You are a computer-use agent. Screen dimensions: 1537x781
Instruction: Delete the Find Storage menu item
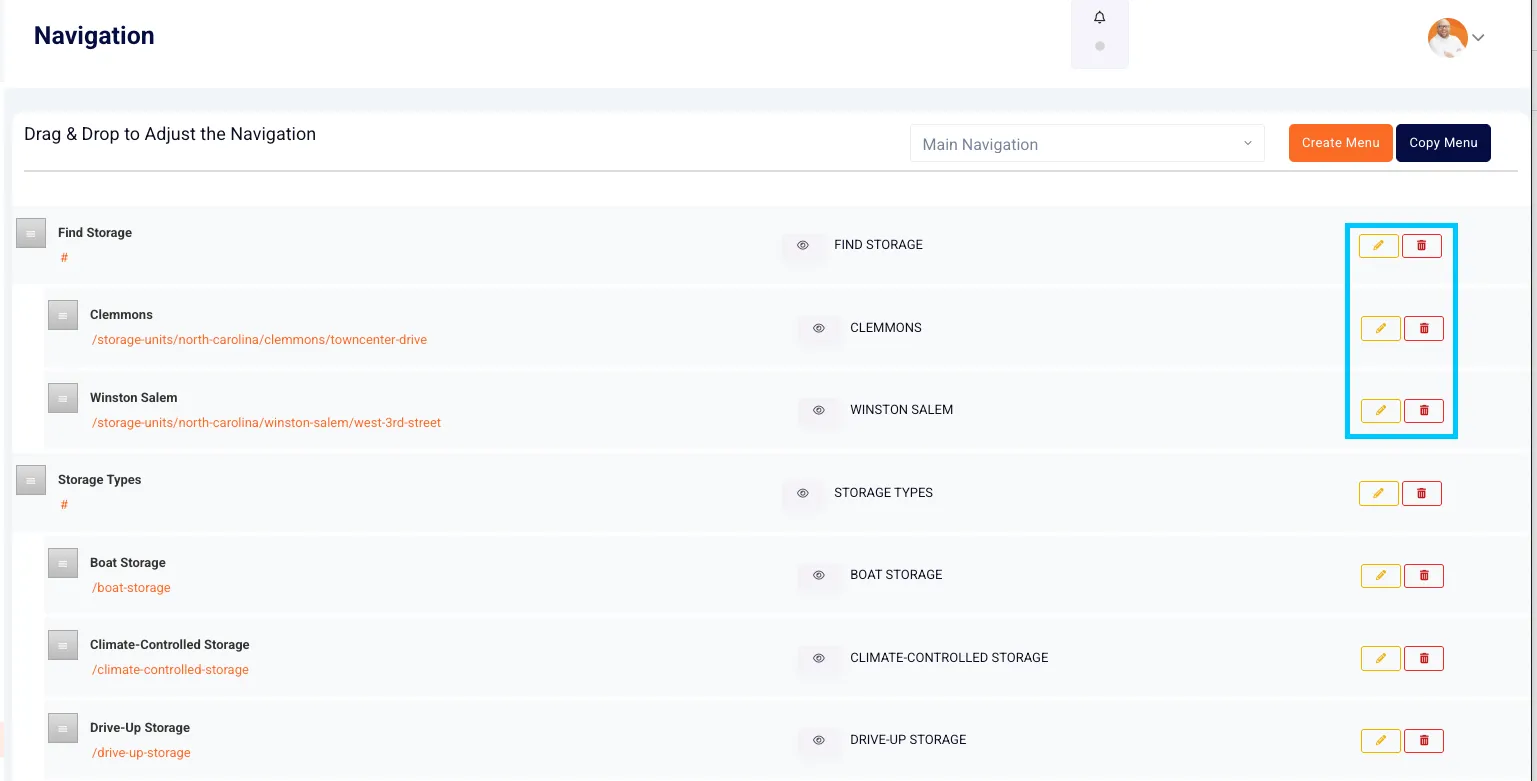point(1422,245)
